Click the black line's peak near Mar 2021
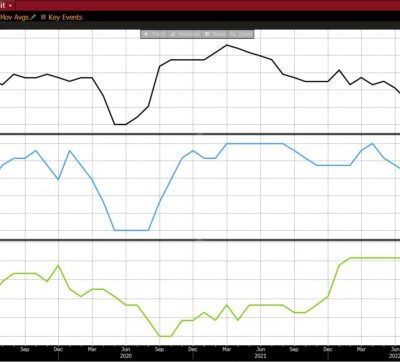This screenshot has height=362, width=400. 227,45
